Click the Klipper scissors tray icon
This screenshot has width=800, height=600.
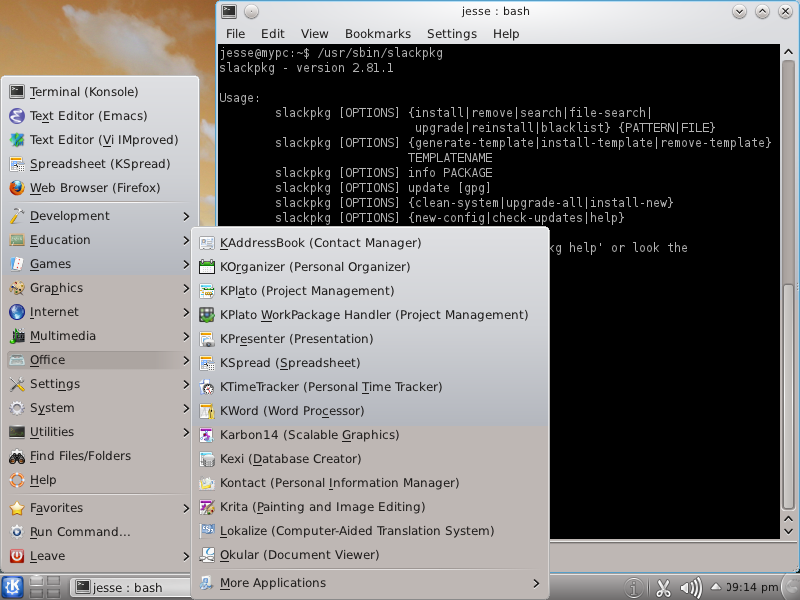coord(662,588)
